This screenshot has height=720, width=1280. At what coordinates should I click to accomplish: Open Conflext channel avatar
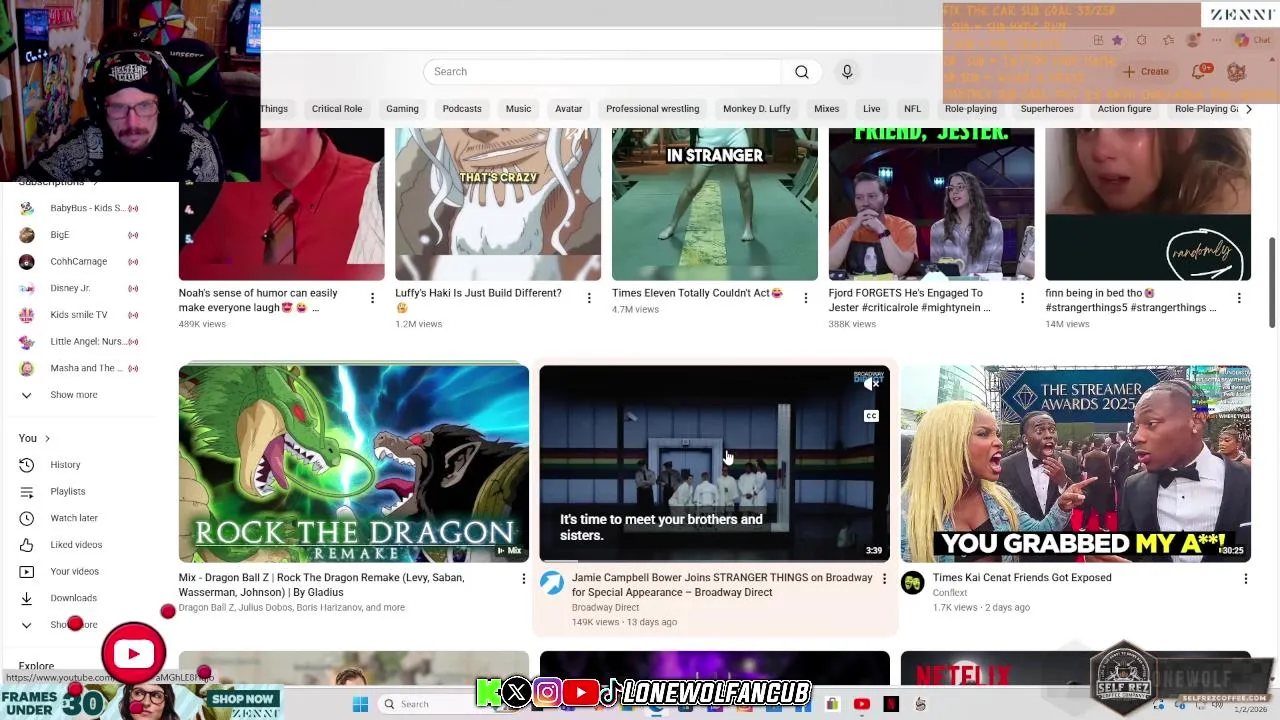point(912,583)
